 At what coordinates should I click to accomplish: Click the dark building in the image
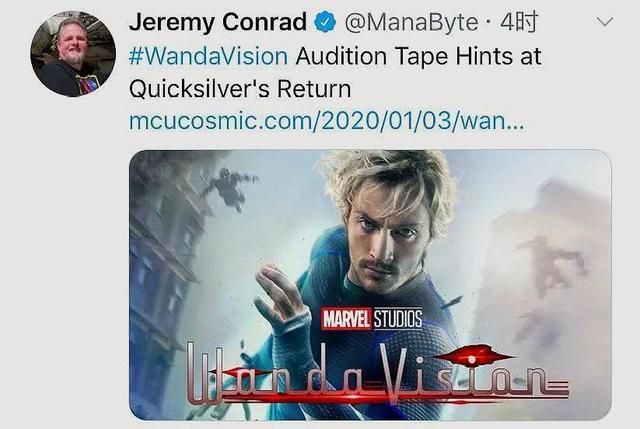(x=165, y=261)
